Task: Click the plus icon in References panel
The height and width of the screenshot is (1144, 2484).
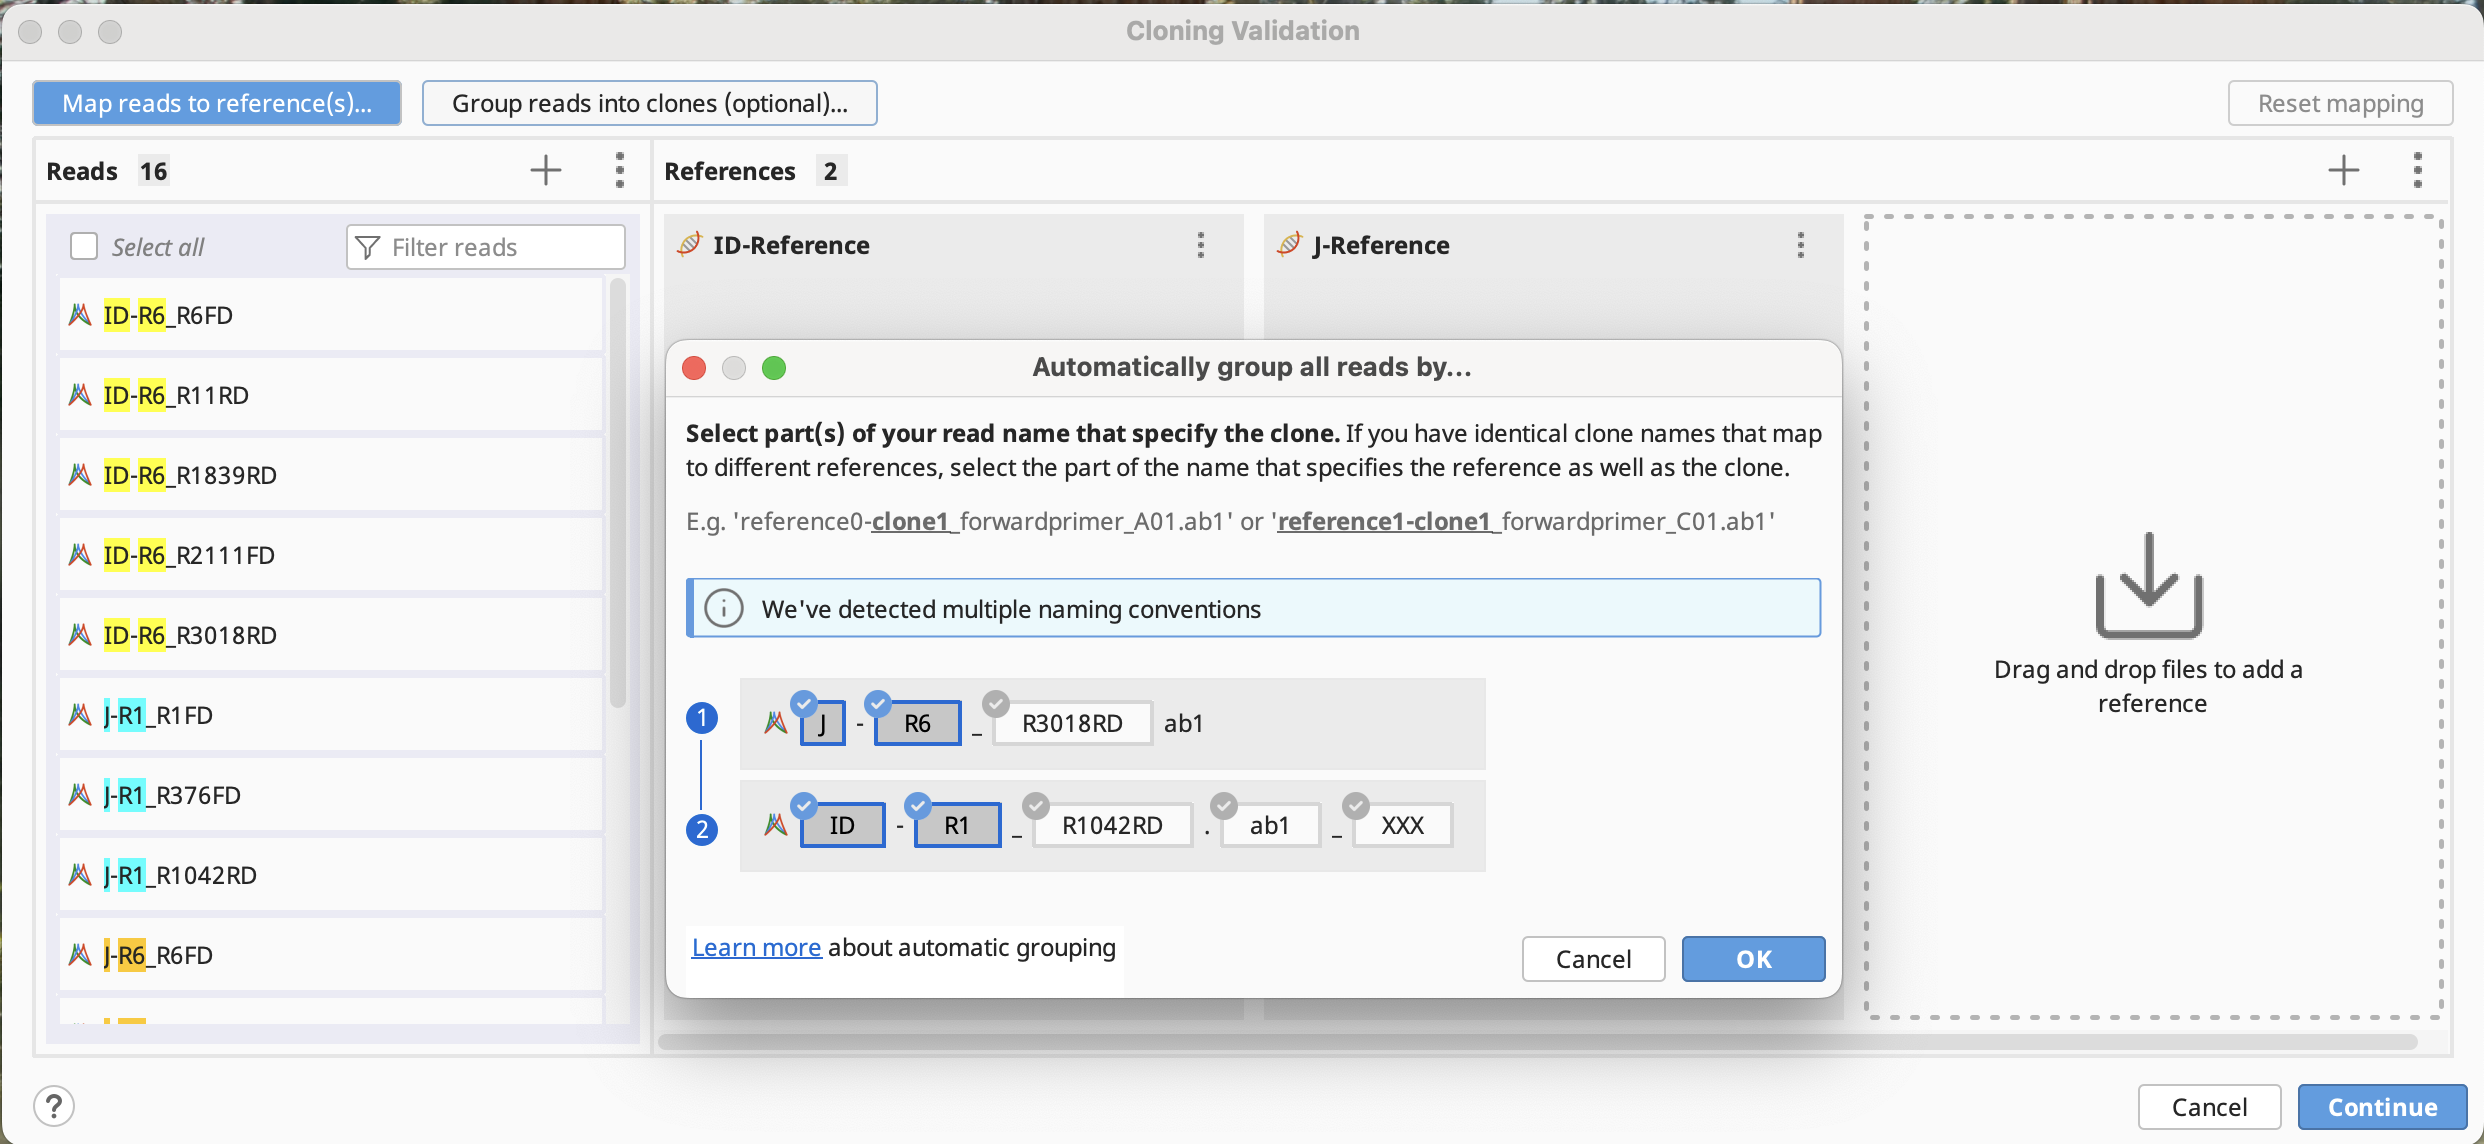Action: click(2343, 170)
